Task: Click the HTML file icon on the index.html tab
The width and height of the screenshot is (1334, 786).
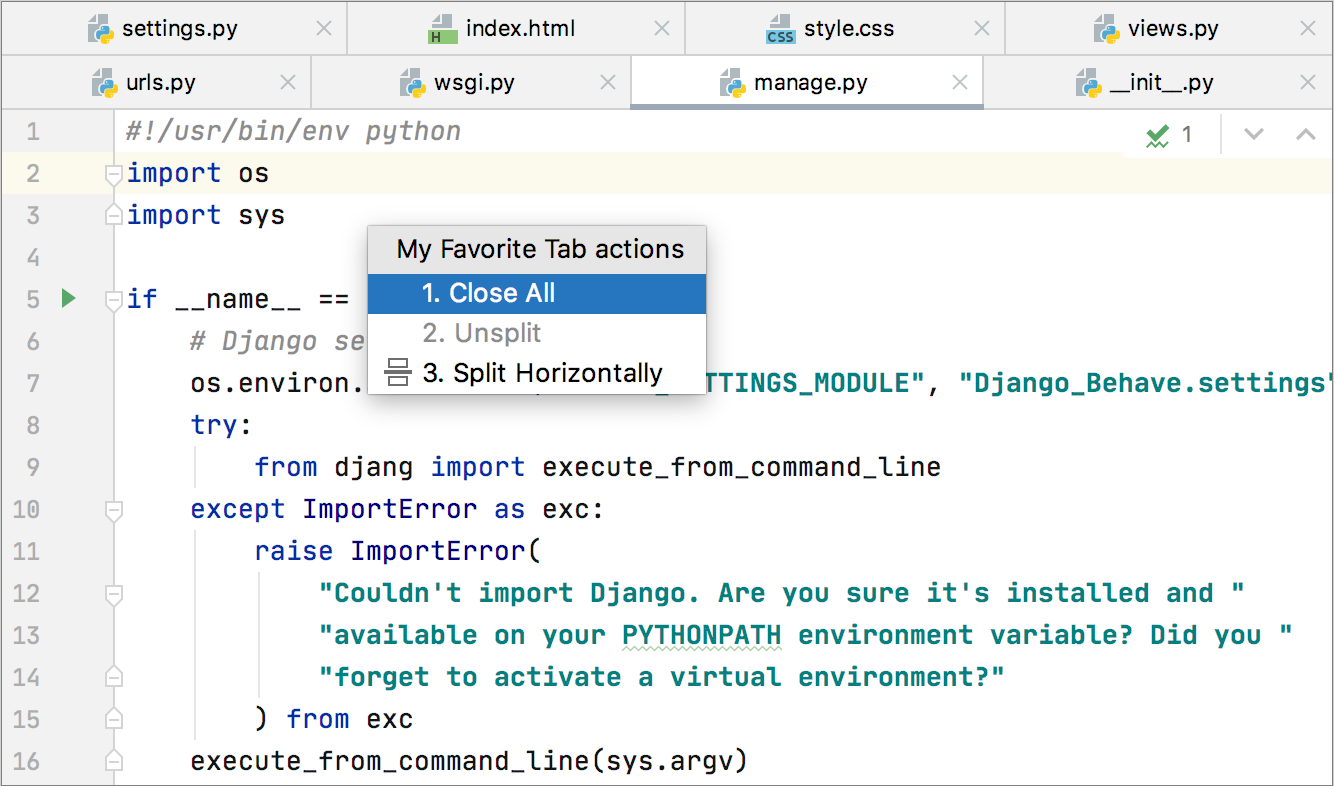Action: coord(445,28)
